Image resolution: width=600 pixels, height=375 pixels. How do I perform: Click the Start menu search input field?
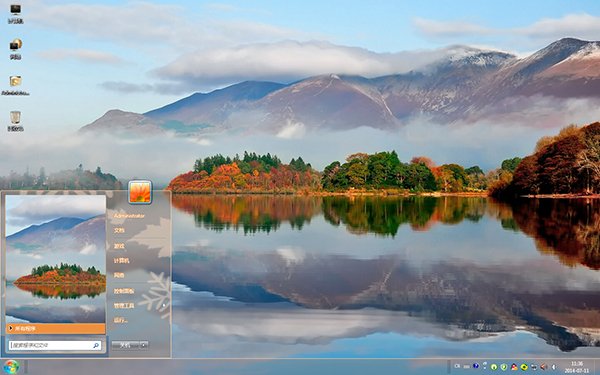[x=55, y=345]
